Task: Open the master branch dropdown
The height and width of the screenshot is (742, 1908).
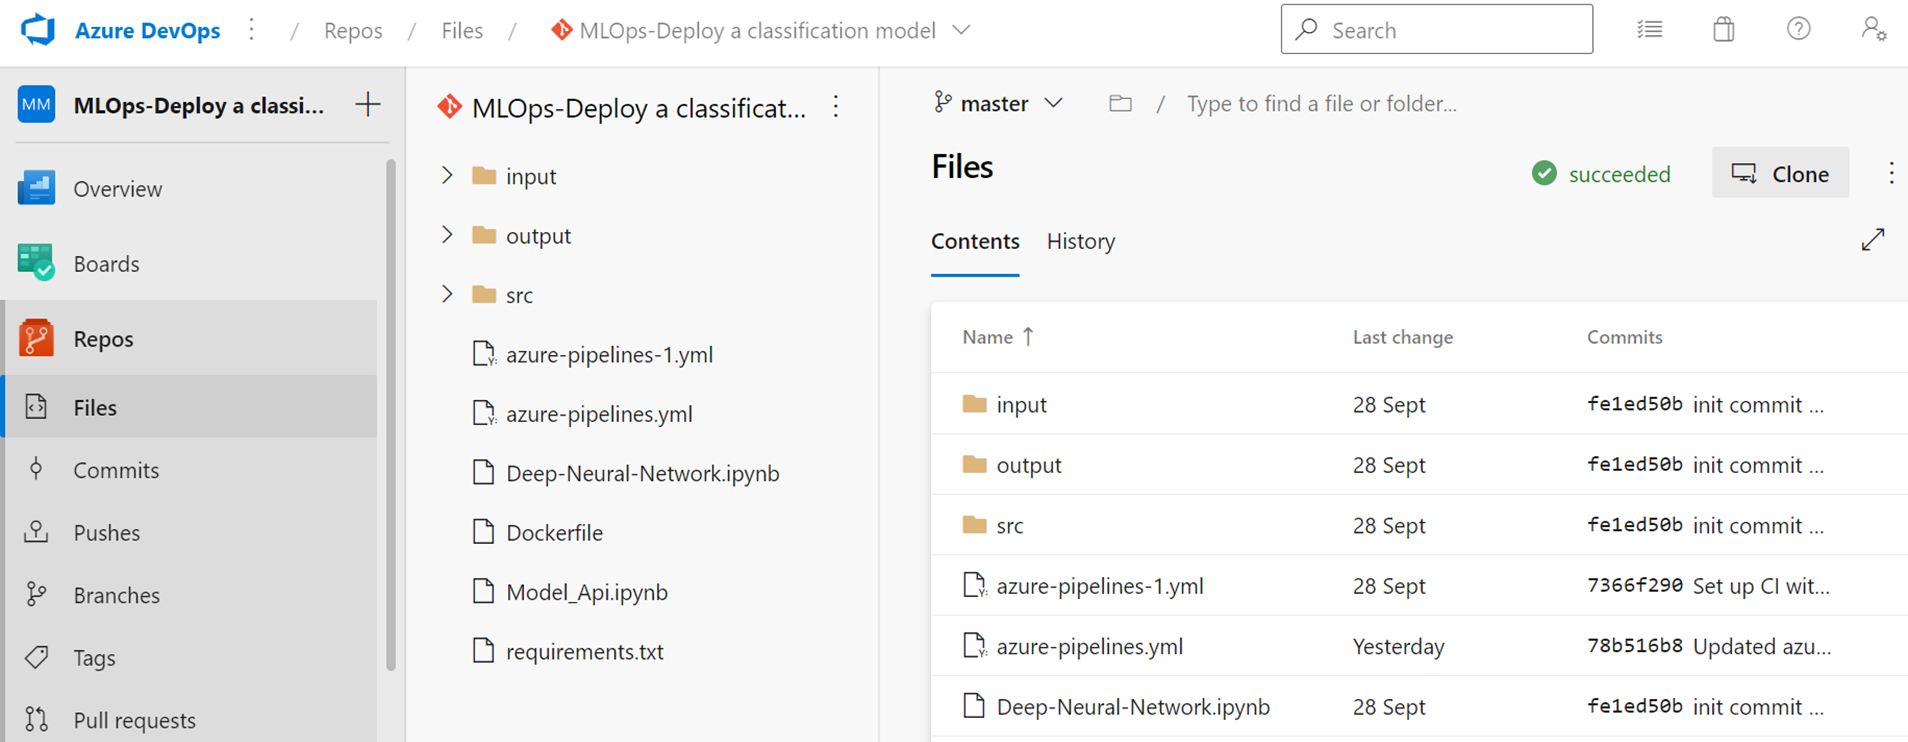Action: pos(997,103)
